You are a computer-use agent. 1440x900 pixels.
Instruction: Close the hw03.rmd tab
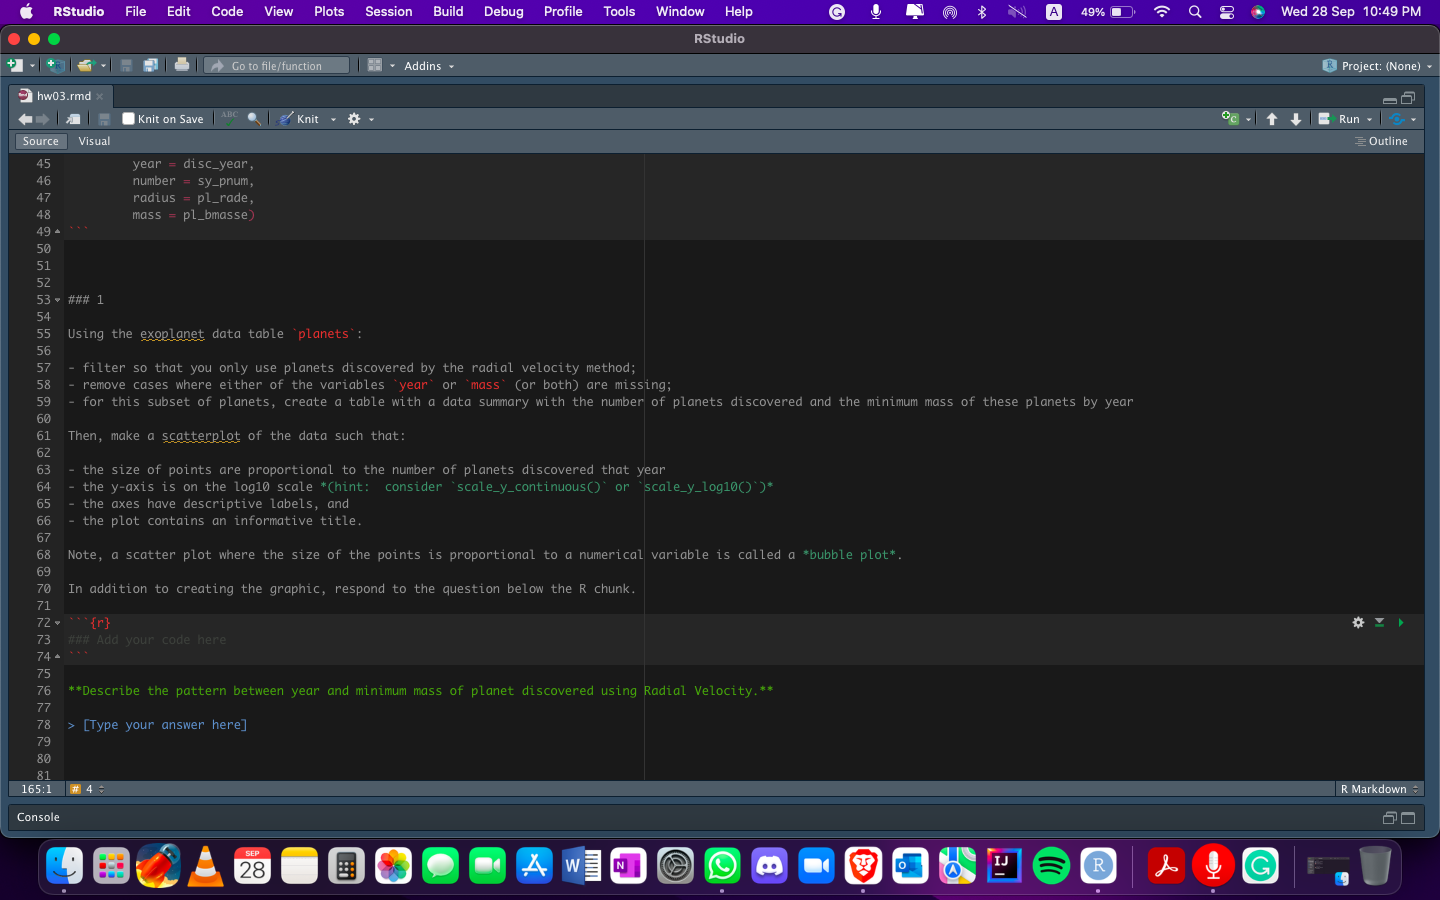[100, 96]
